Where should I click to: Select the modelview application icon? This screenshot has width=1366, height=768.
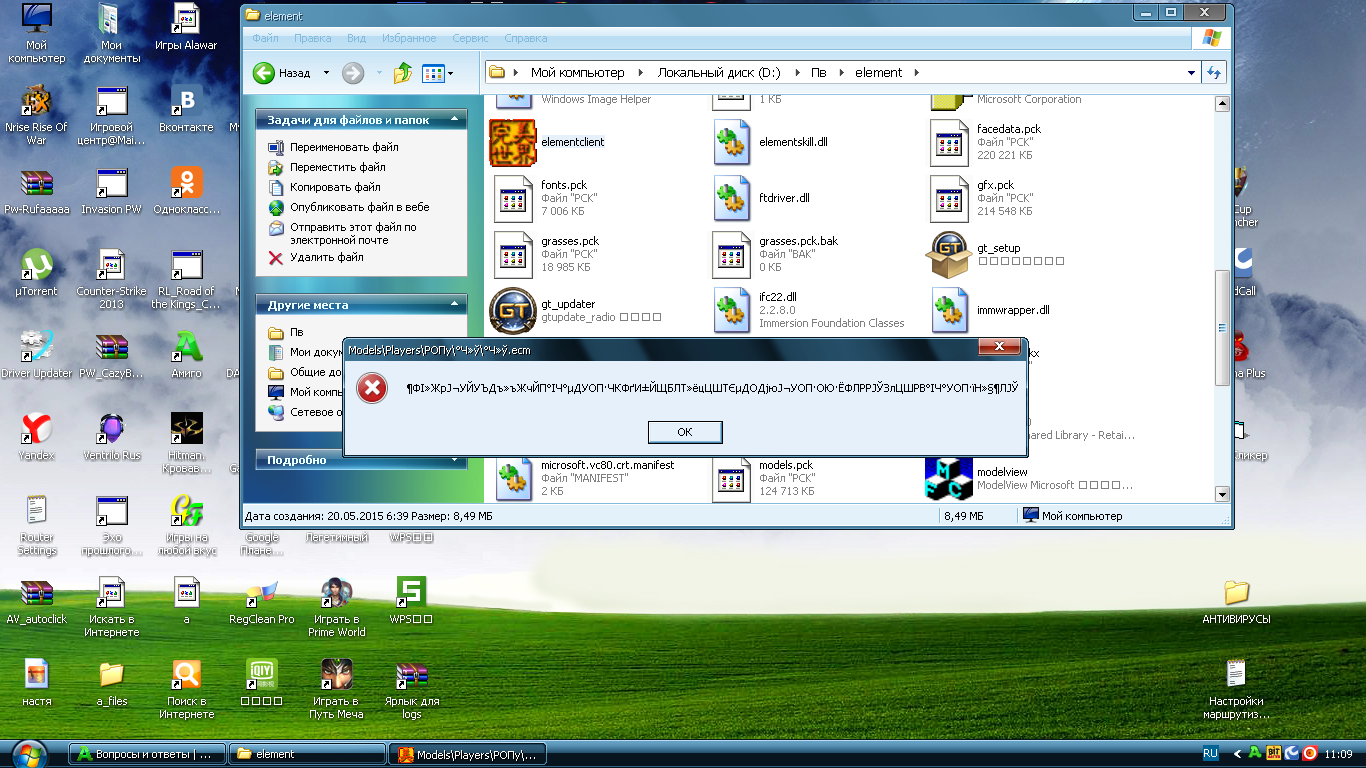coord(948,479)
